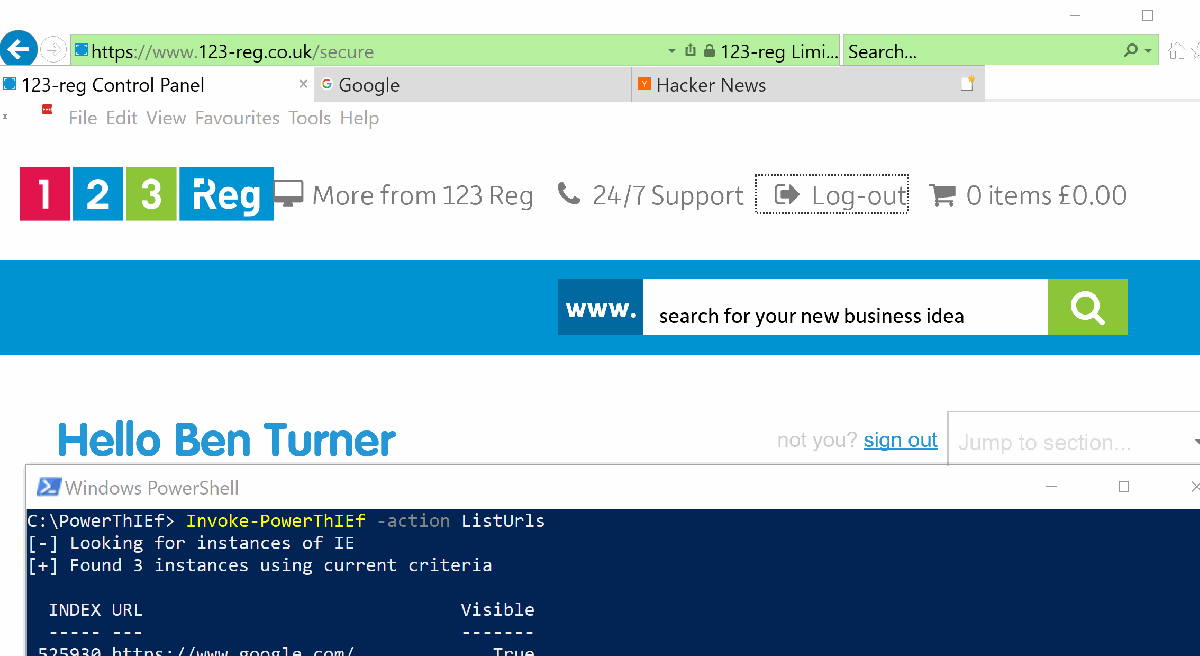Open the Jump to section dropdown

point(1074,442)
